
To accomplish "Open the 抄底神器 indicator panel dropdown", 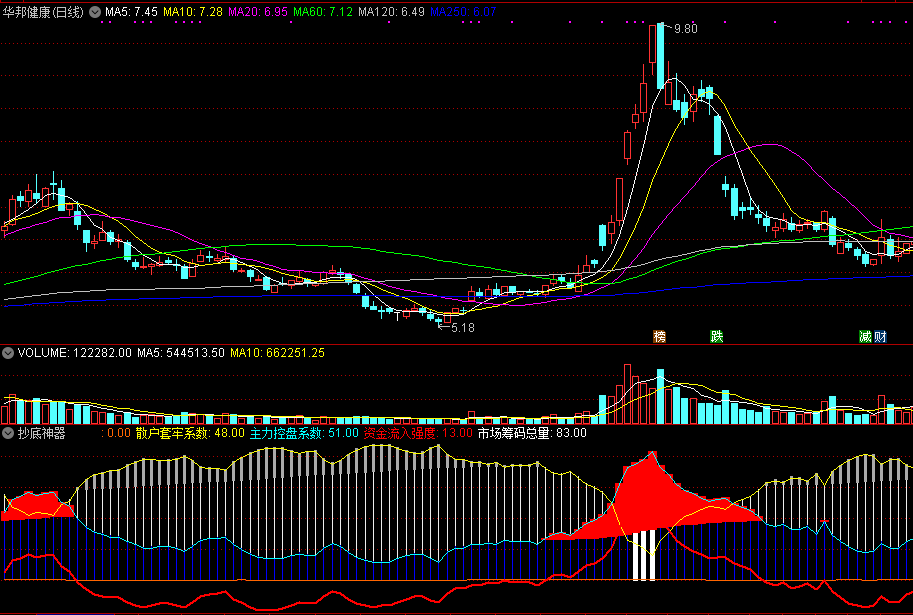I will point(8,433).
